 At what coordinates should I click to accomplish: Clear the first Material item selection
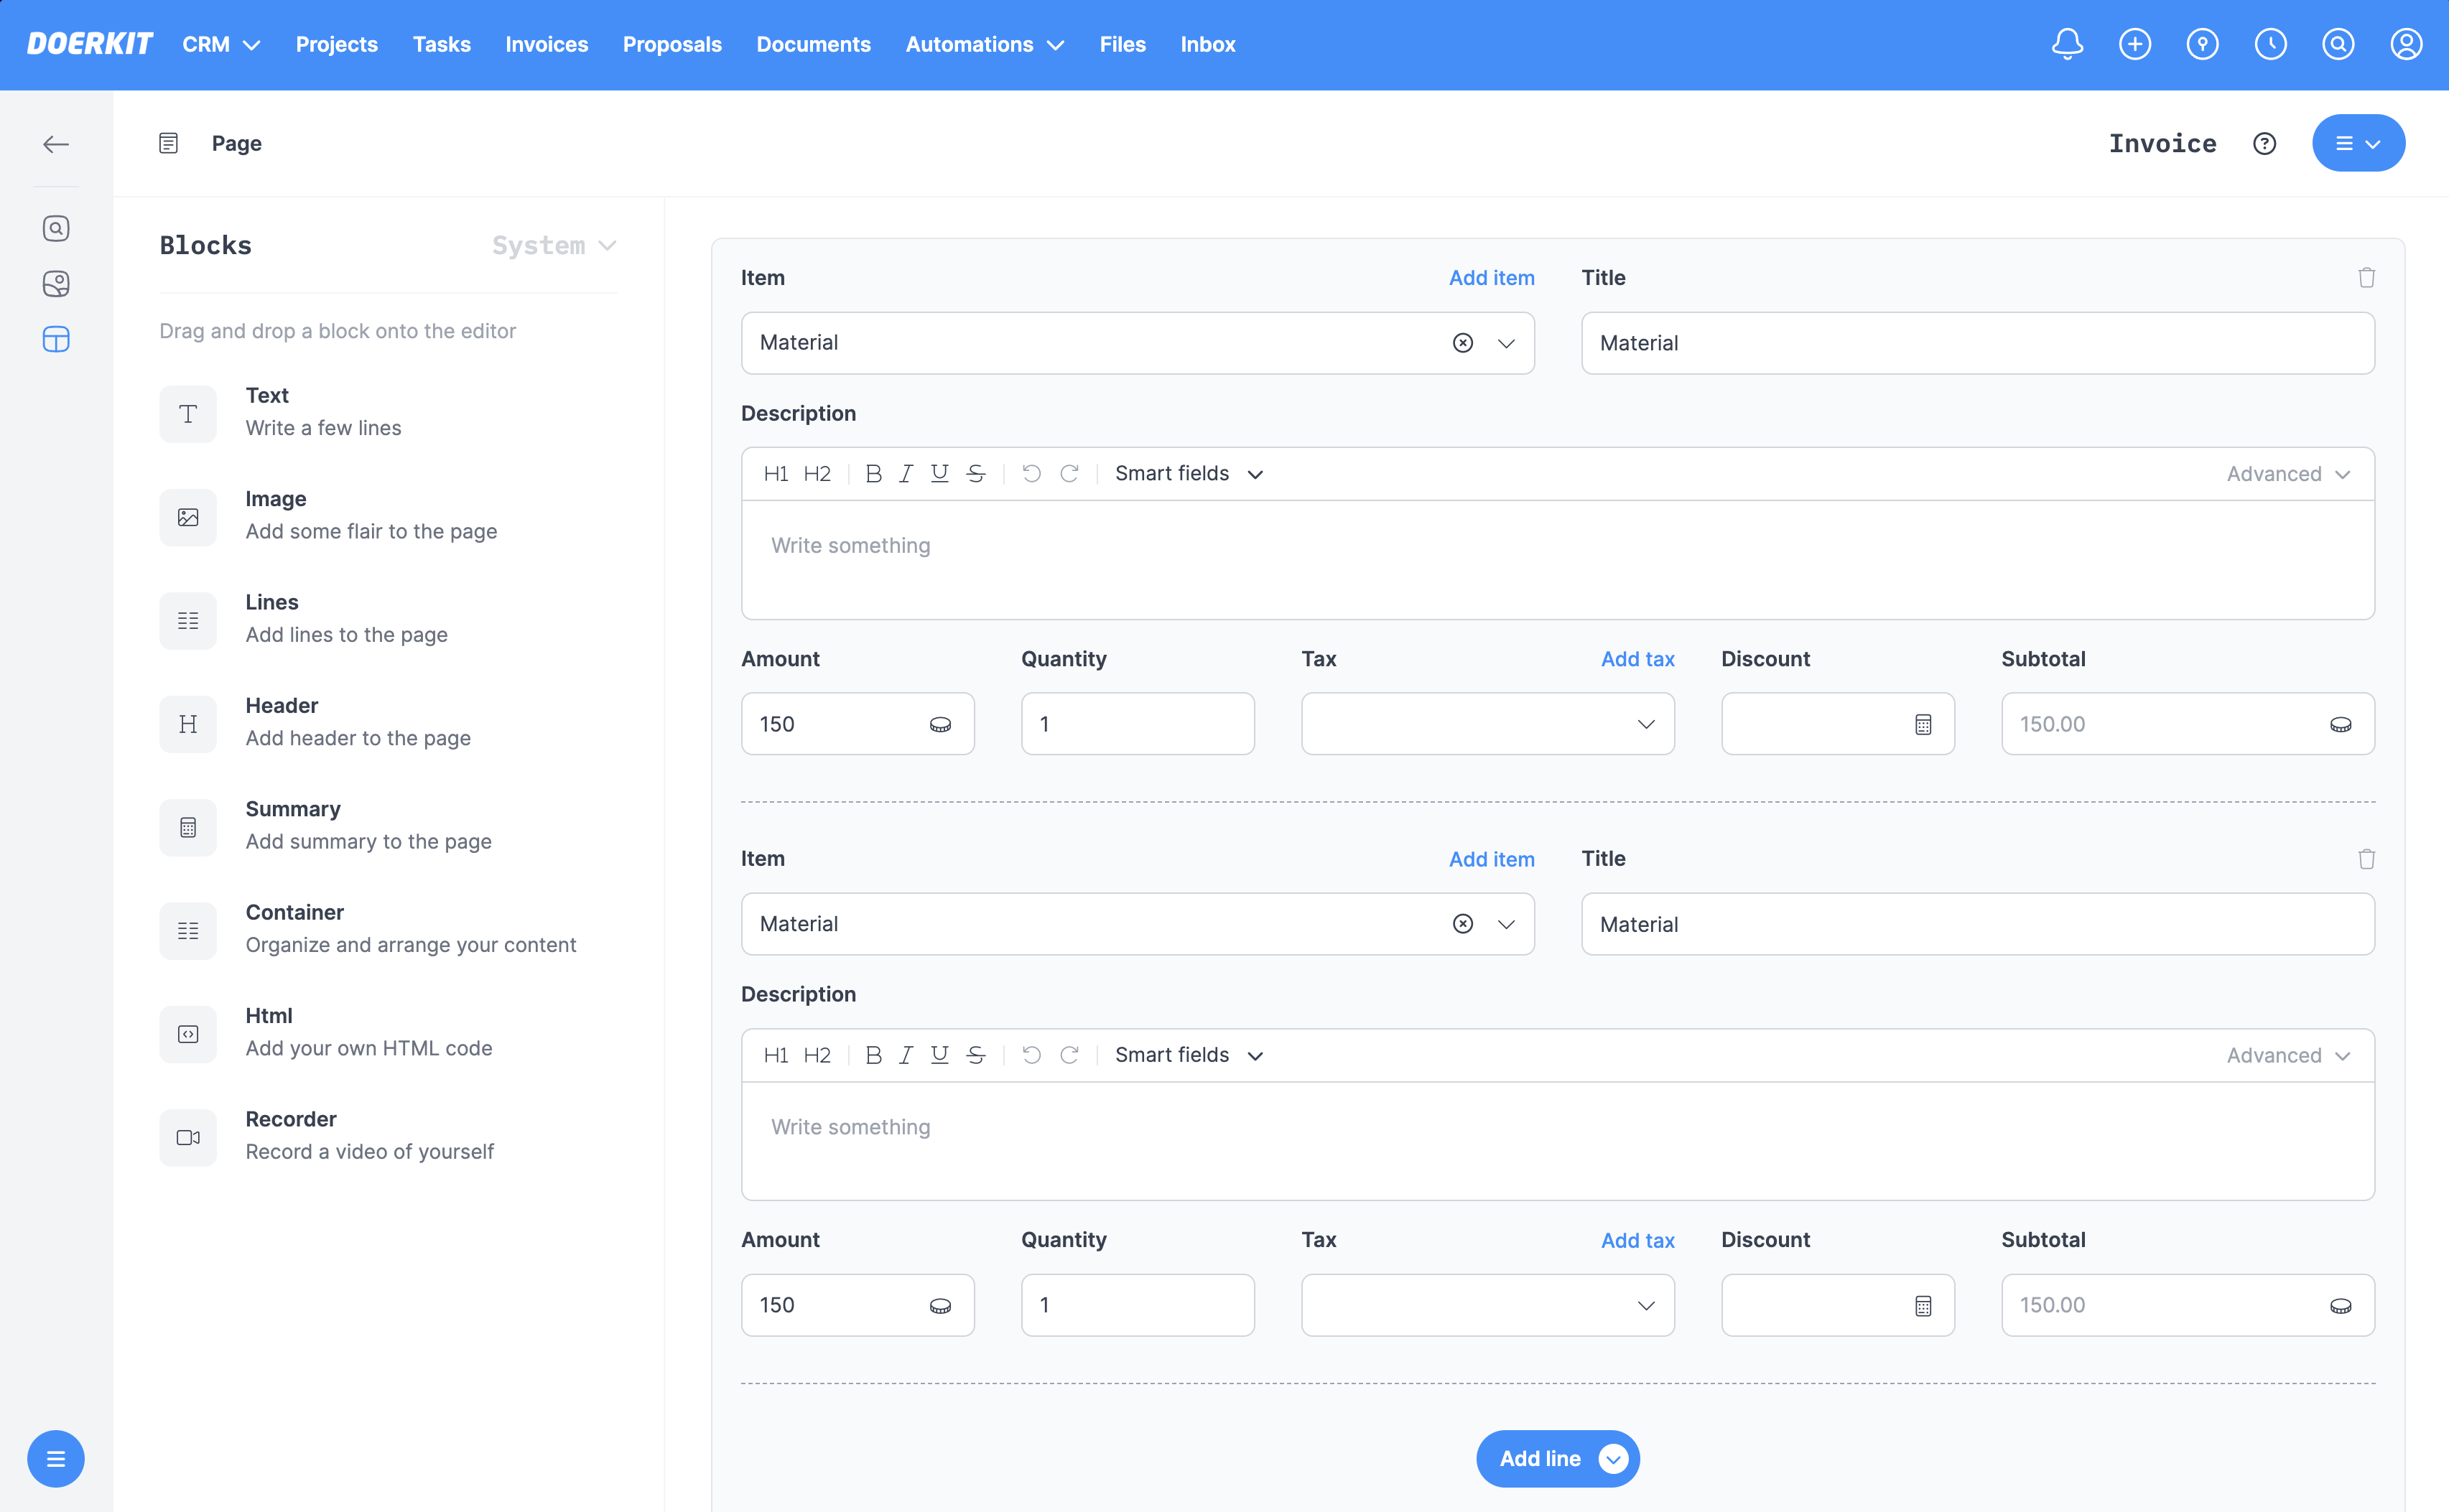click(1462, 343)
